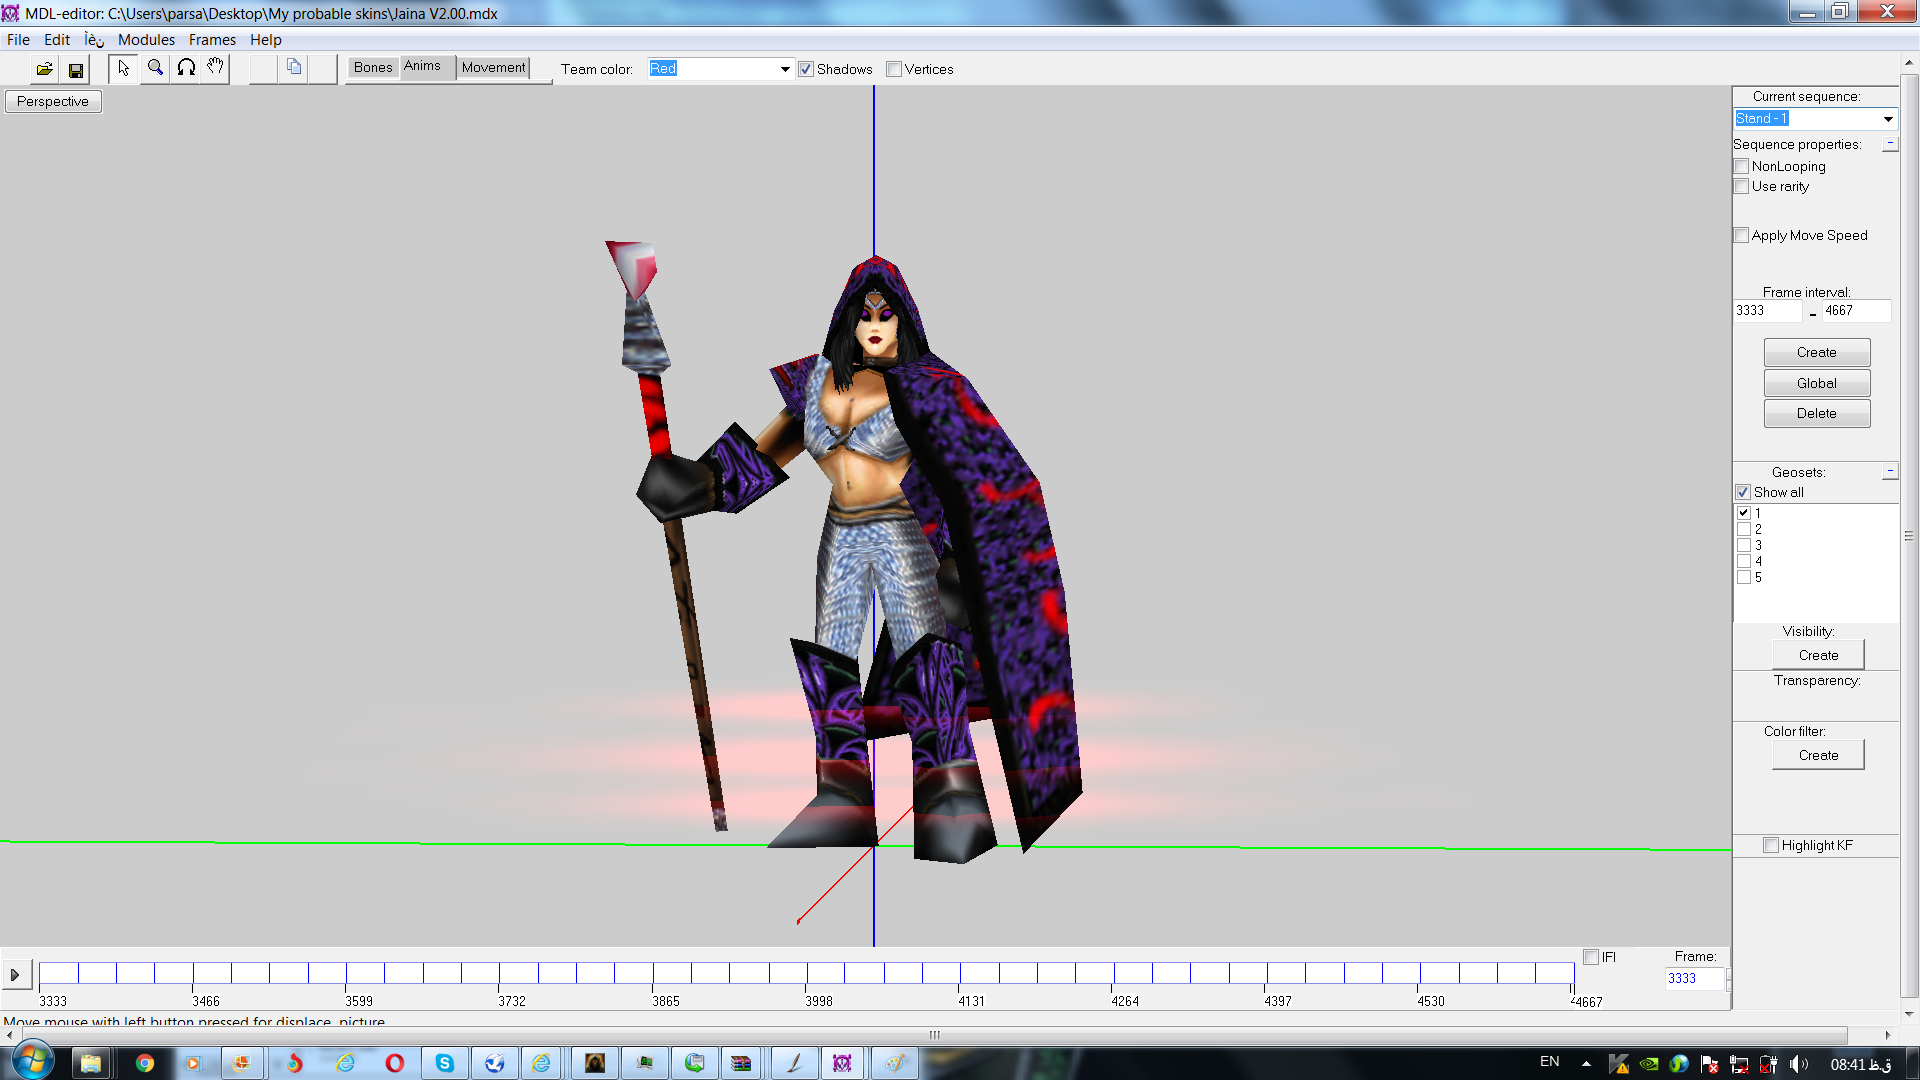This screenshot has height=1080, width=1920.
Task: Open Skype from the taskbar
Action: tap(445, 1063)
